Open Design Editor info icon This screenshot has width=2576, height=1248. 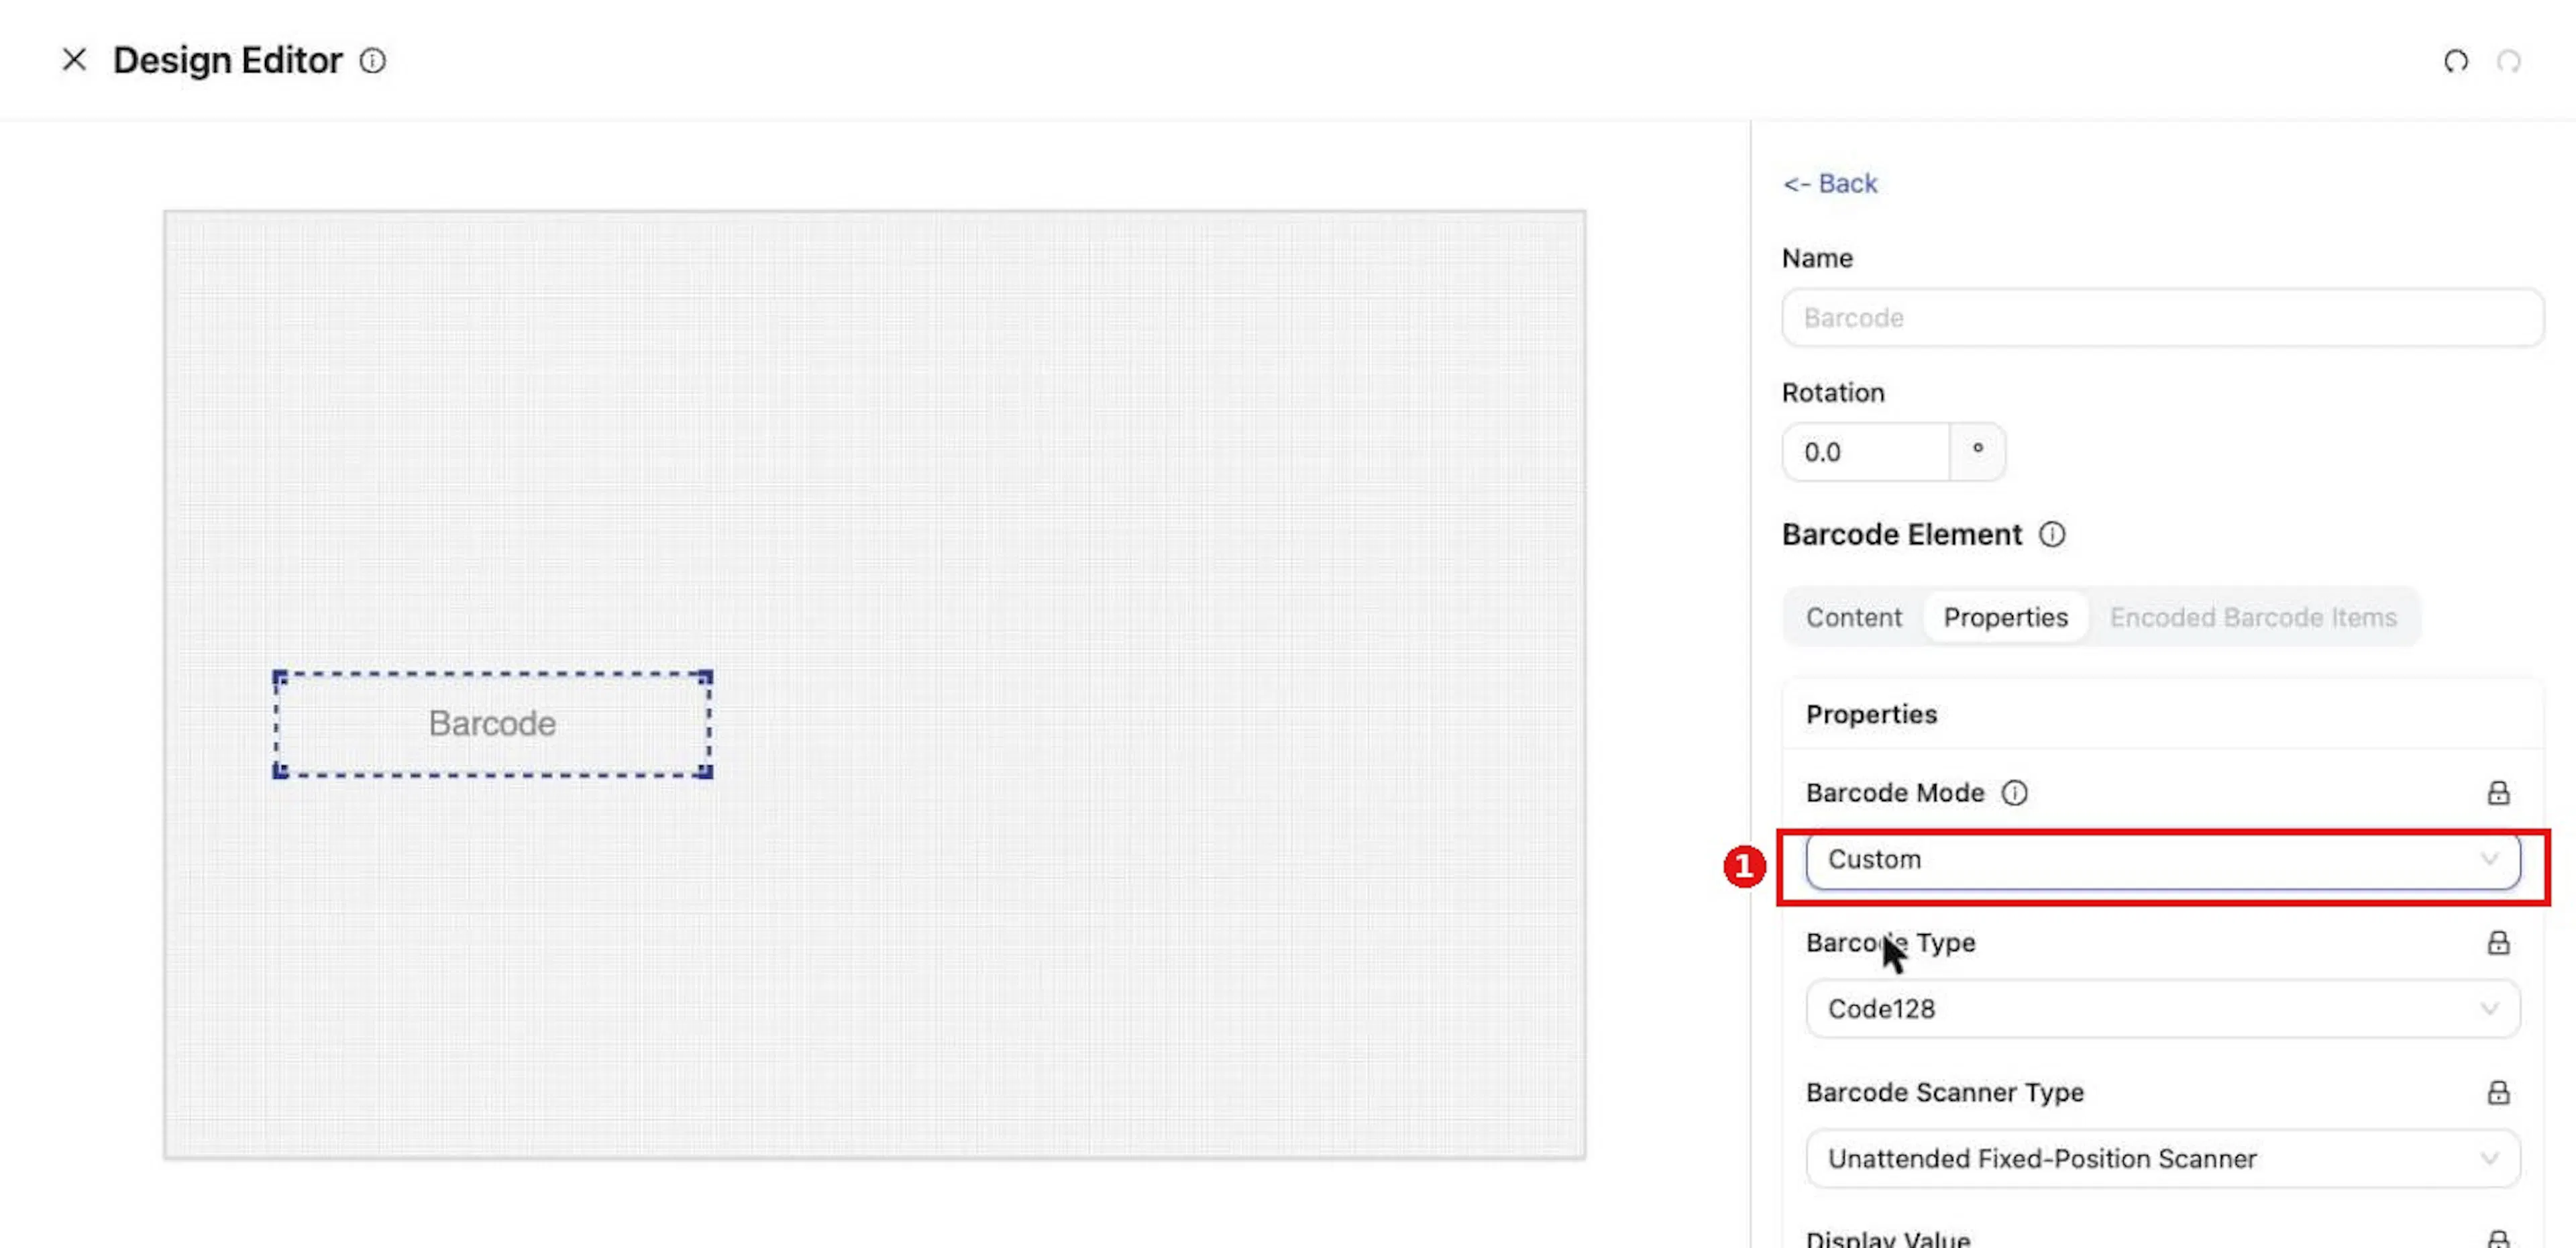[x=373, y=61]
